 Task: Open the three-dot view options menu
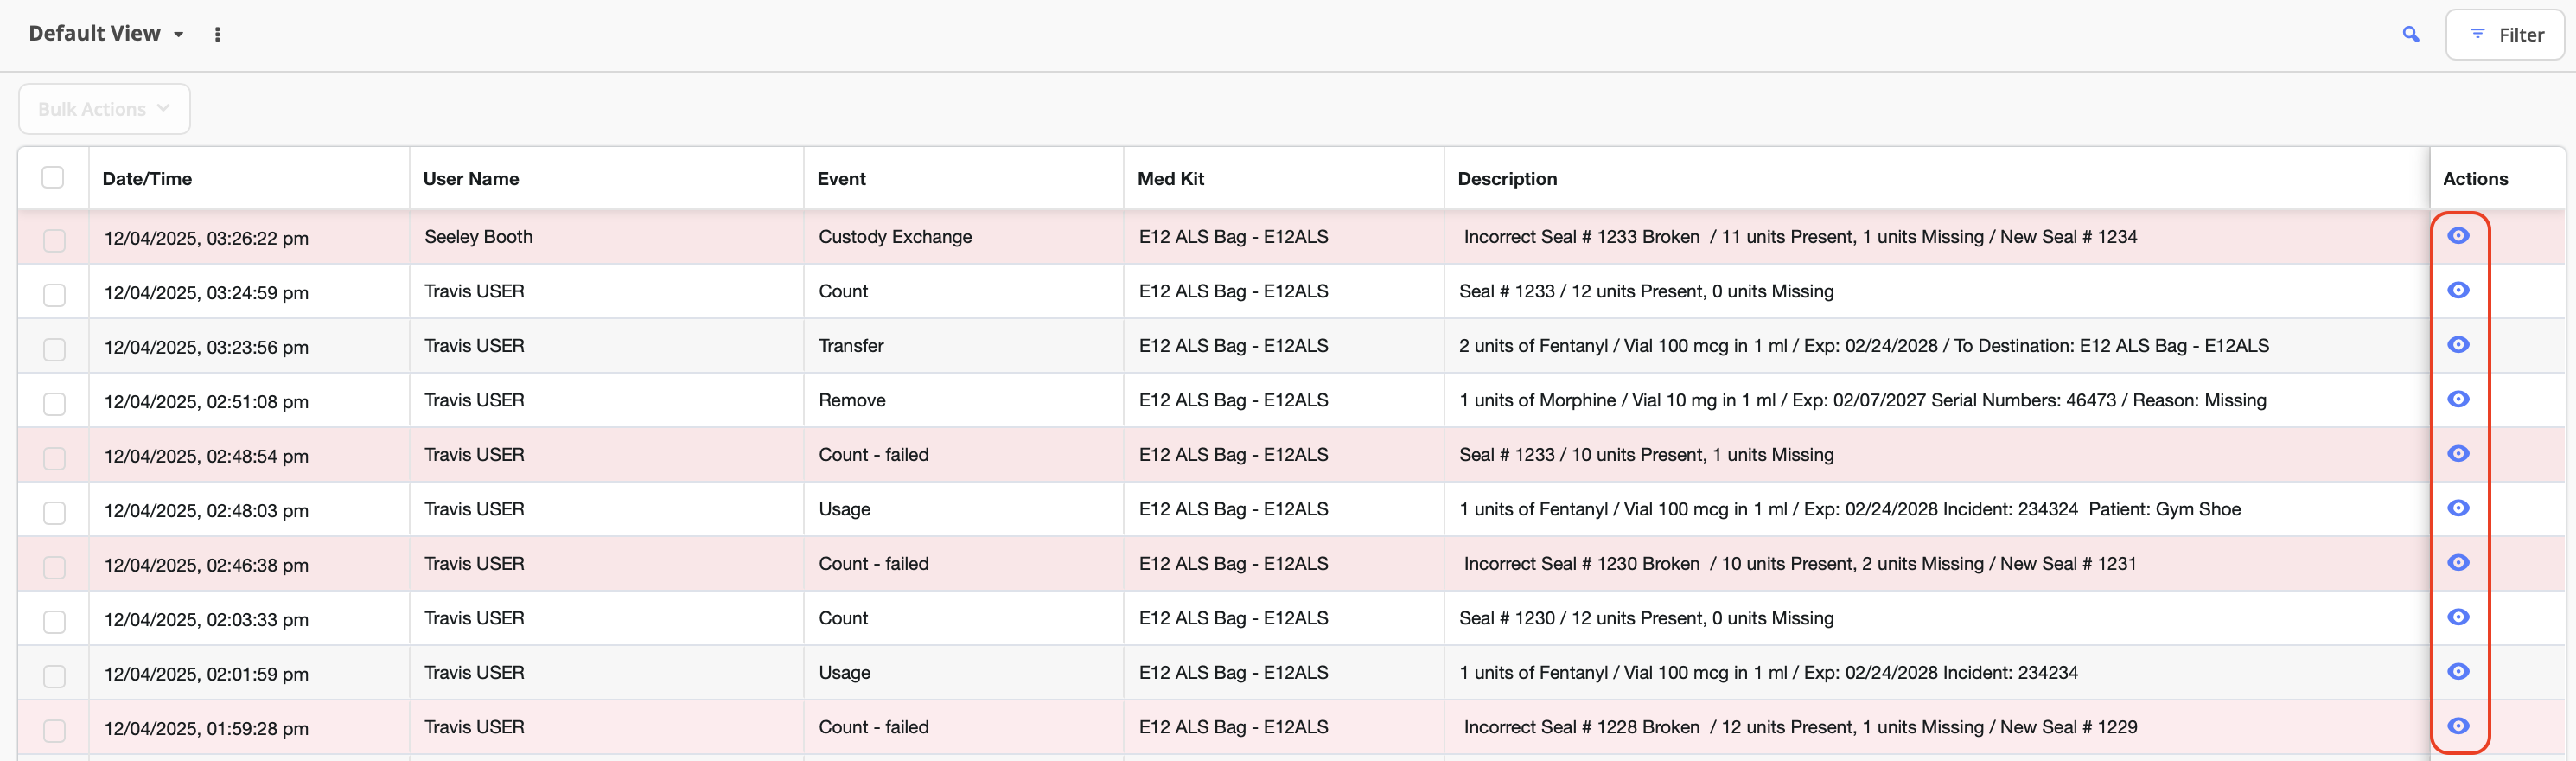click(x=217, y=35)
